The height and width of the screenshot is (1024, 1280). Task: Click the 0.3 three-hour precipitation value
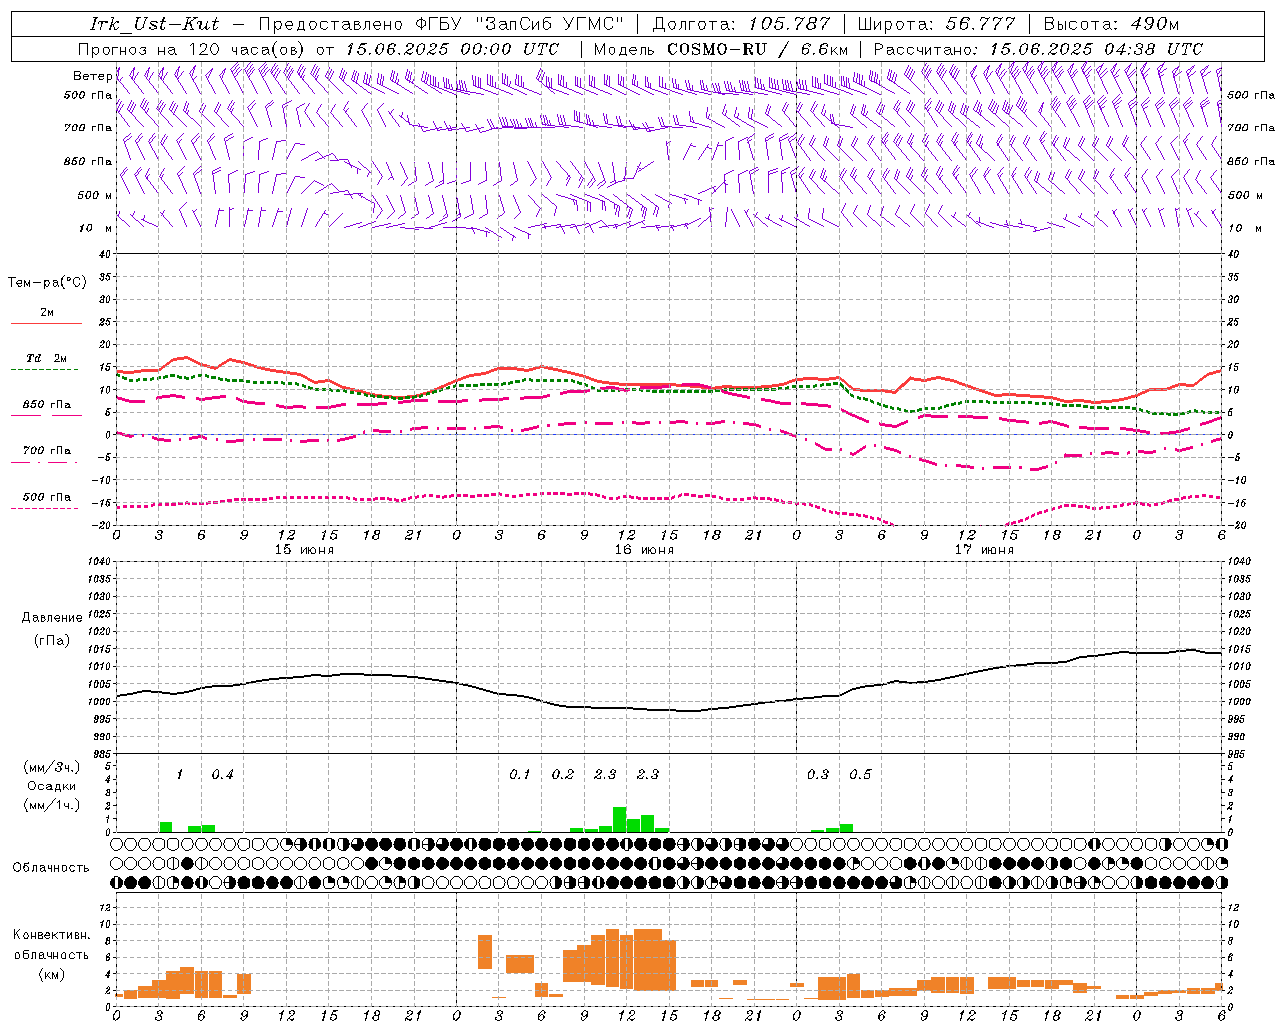tap(818, 775)
